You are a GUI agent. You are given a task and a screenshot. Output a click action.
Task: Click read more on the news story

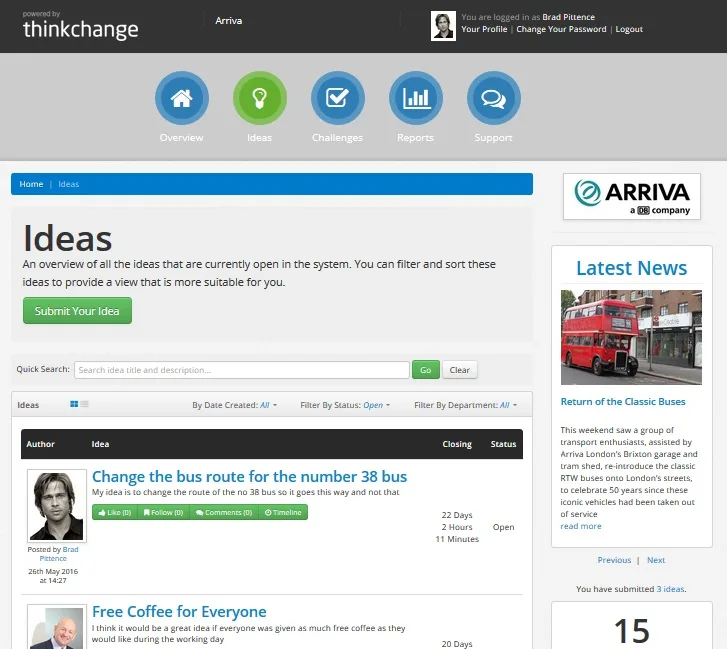point(580,526)
